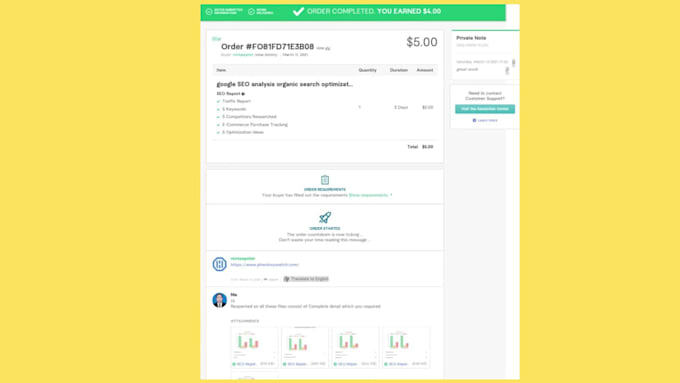Click the info dot beside SEO Report

(x=243, y=94)
